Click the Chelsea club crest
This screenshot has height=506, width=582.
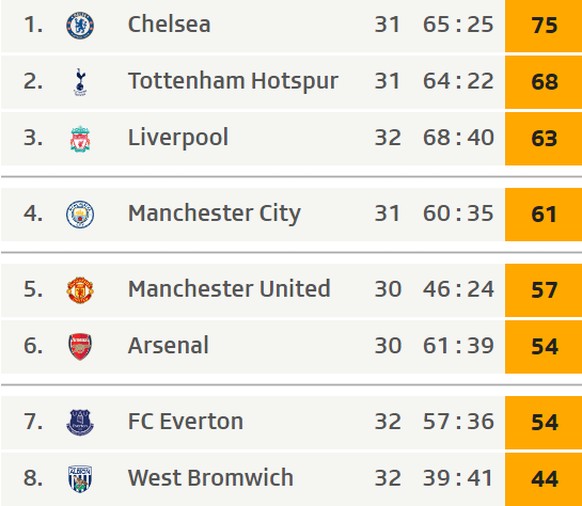click(x=80, y=25)
